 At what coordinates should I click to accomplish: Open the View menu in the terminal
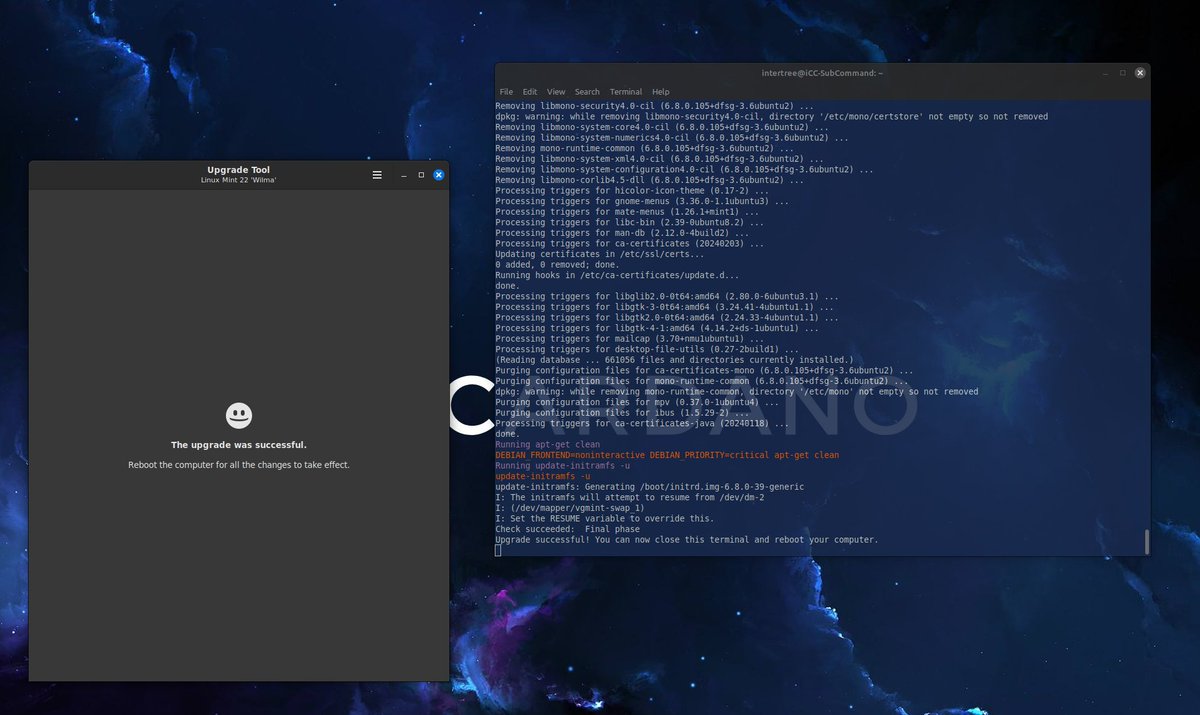(556, 91)
